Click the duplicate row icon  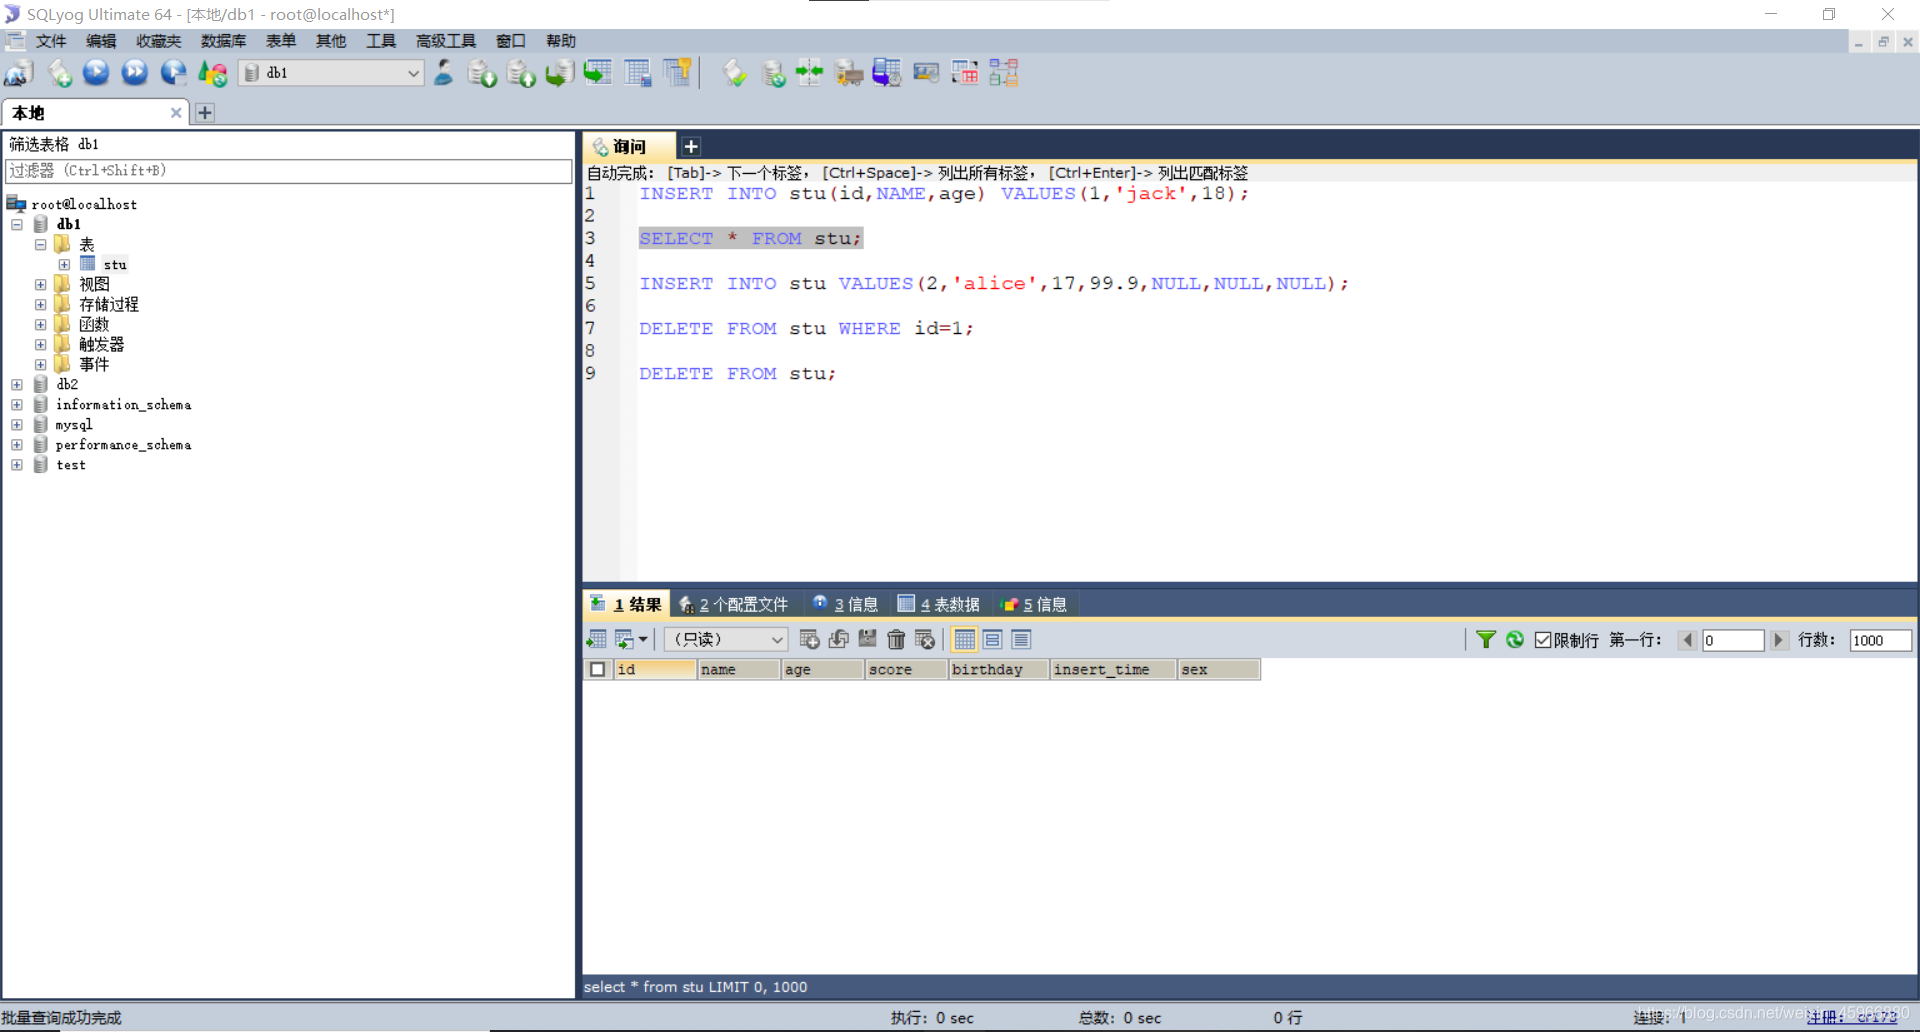(x=839, y=640)
